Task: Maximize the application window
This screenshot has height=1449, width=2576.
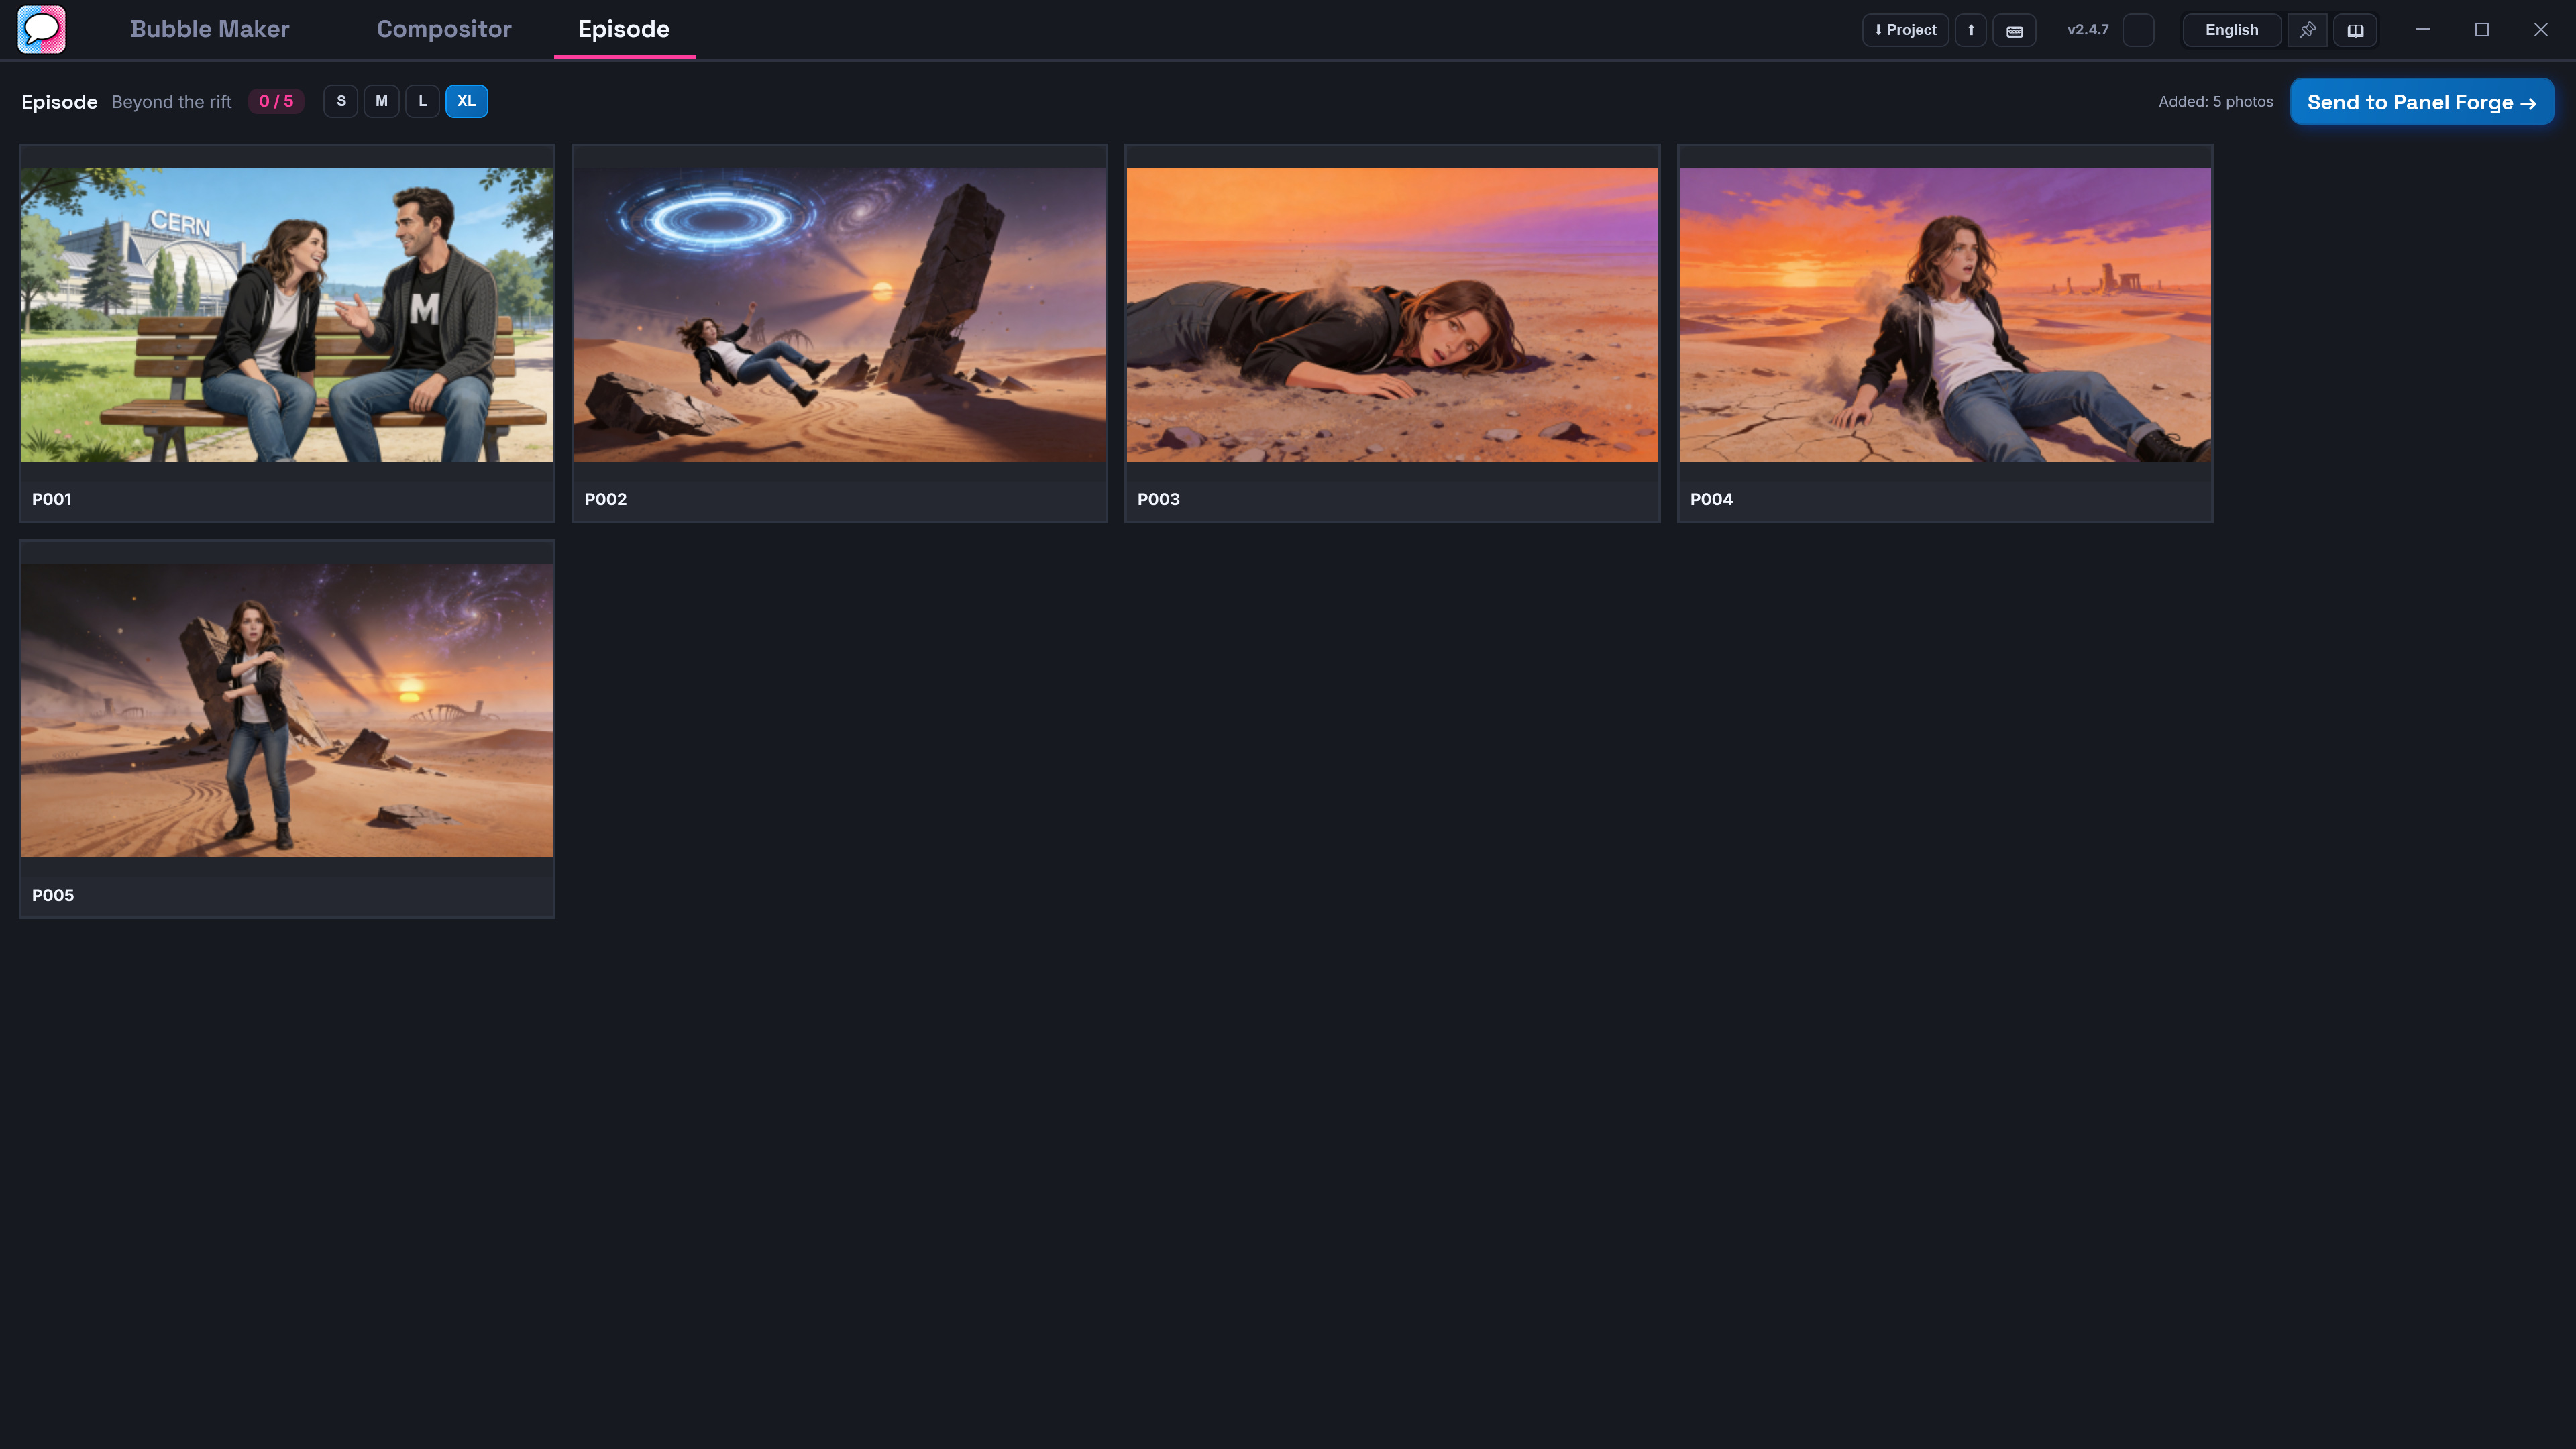Action: (x=2482, y=30)
